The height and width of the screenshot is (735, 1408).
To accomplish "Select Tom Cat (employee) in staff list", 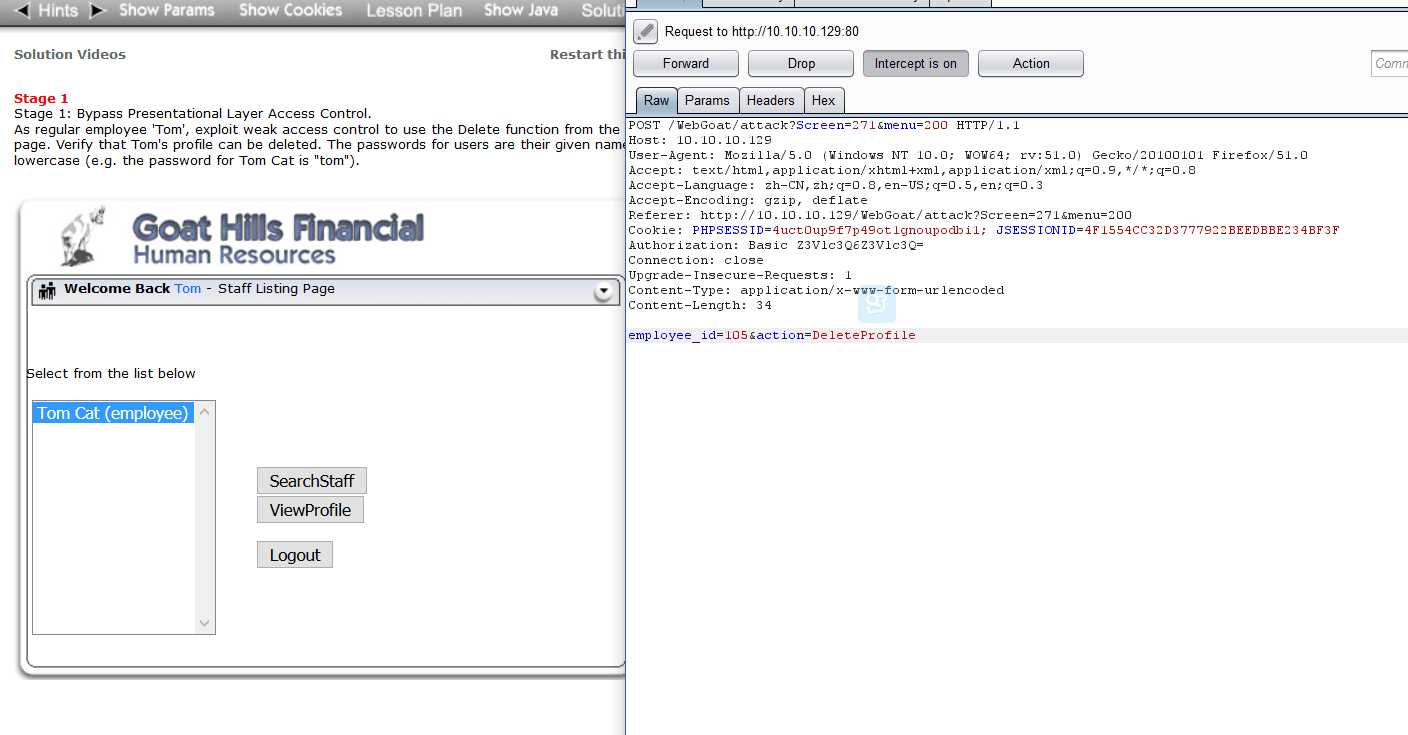I will (113, 413).
